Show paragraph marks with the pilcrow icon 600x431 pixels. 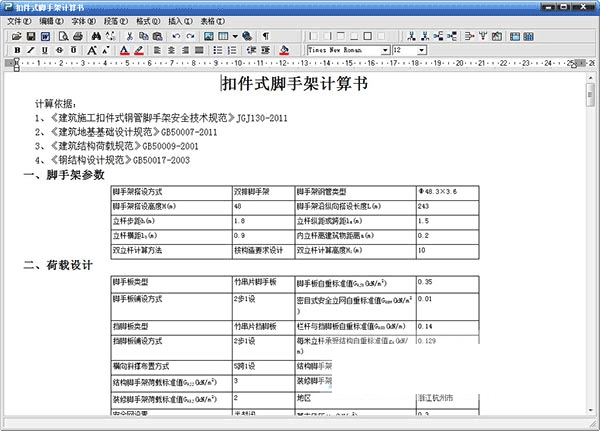(x=266, y=36)
